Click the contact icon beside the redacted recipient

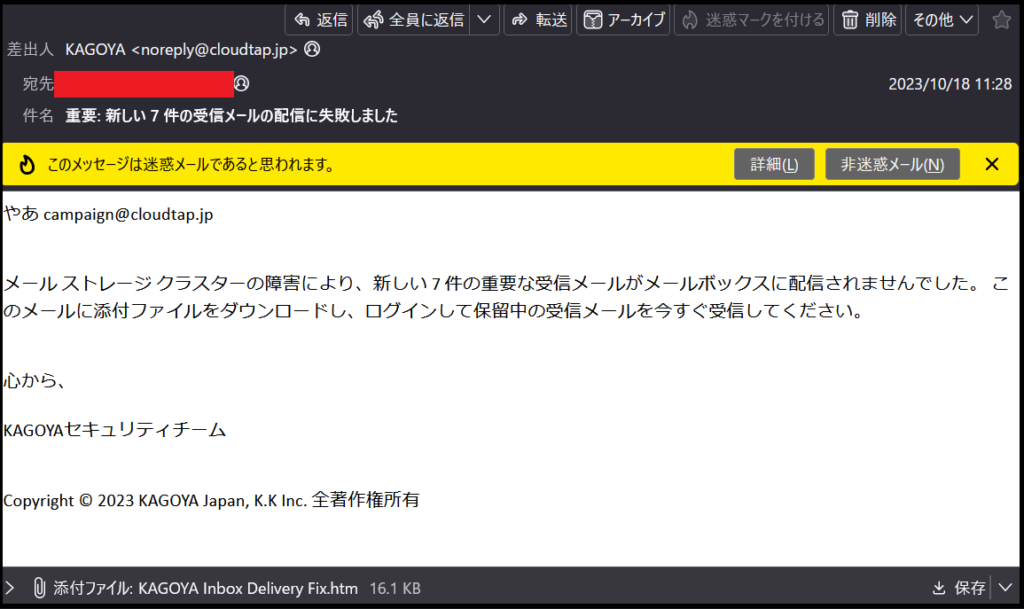241,83
